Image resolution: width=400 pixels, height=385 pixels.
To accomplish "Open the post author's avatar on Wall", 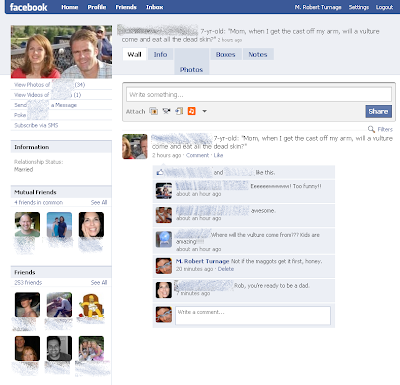I will (135, 146).
